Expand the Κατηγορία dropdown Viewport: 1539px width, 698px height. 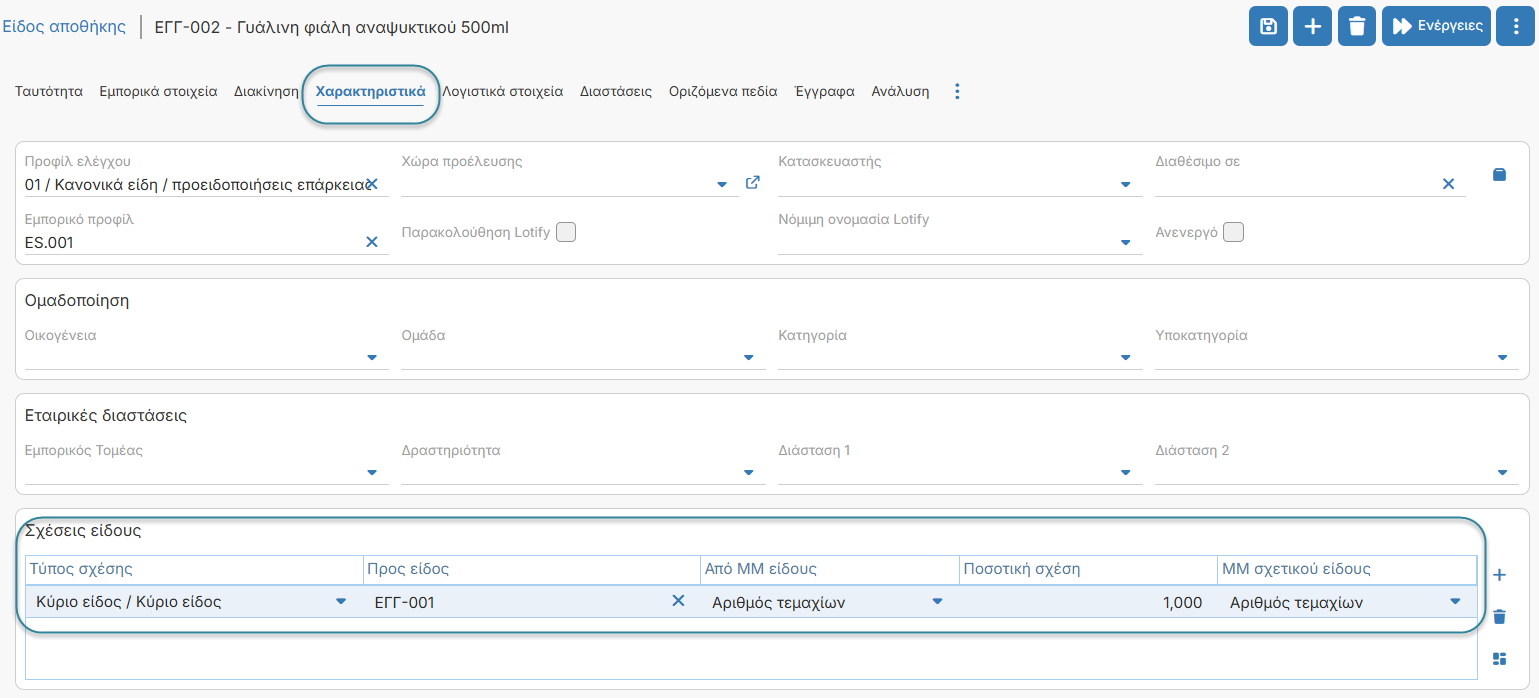(1125, 358)
